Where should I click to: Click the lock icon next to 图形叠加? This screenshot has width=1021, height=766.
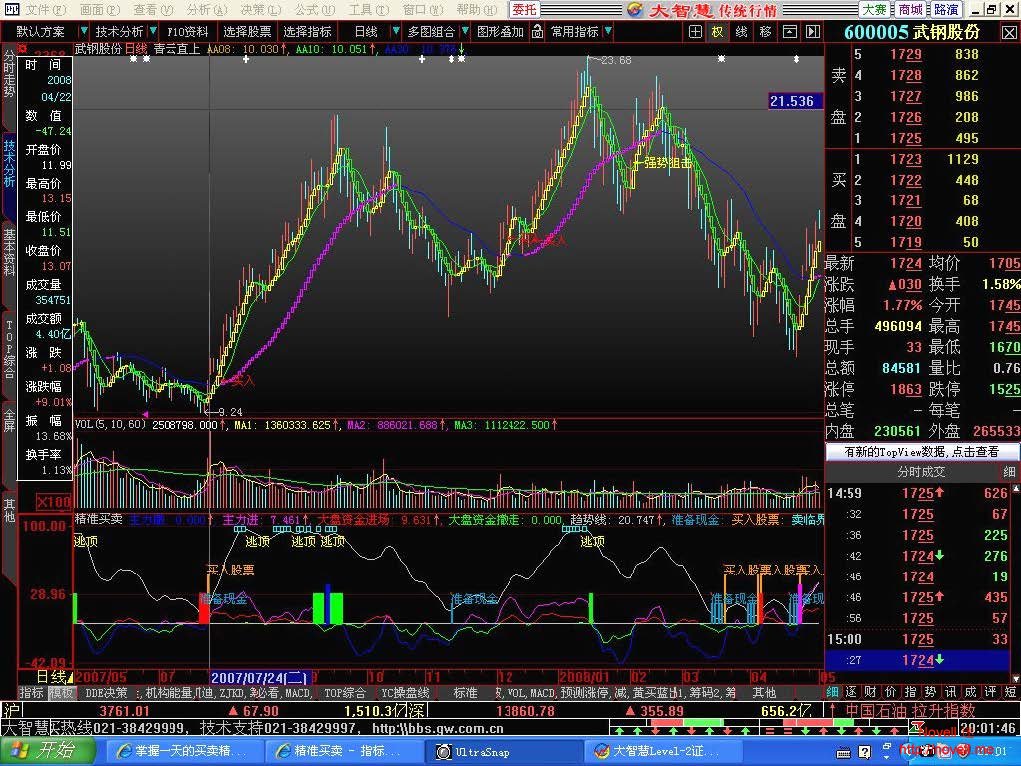point(537,31)
